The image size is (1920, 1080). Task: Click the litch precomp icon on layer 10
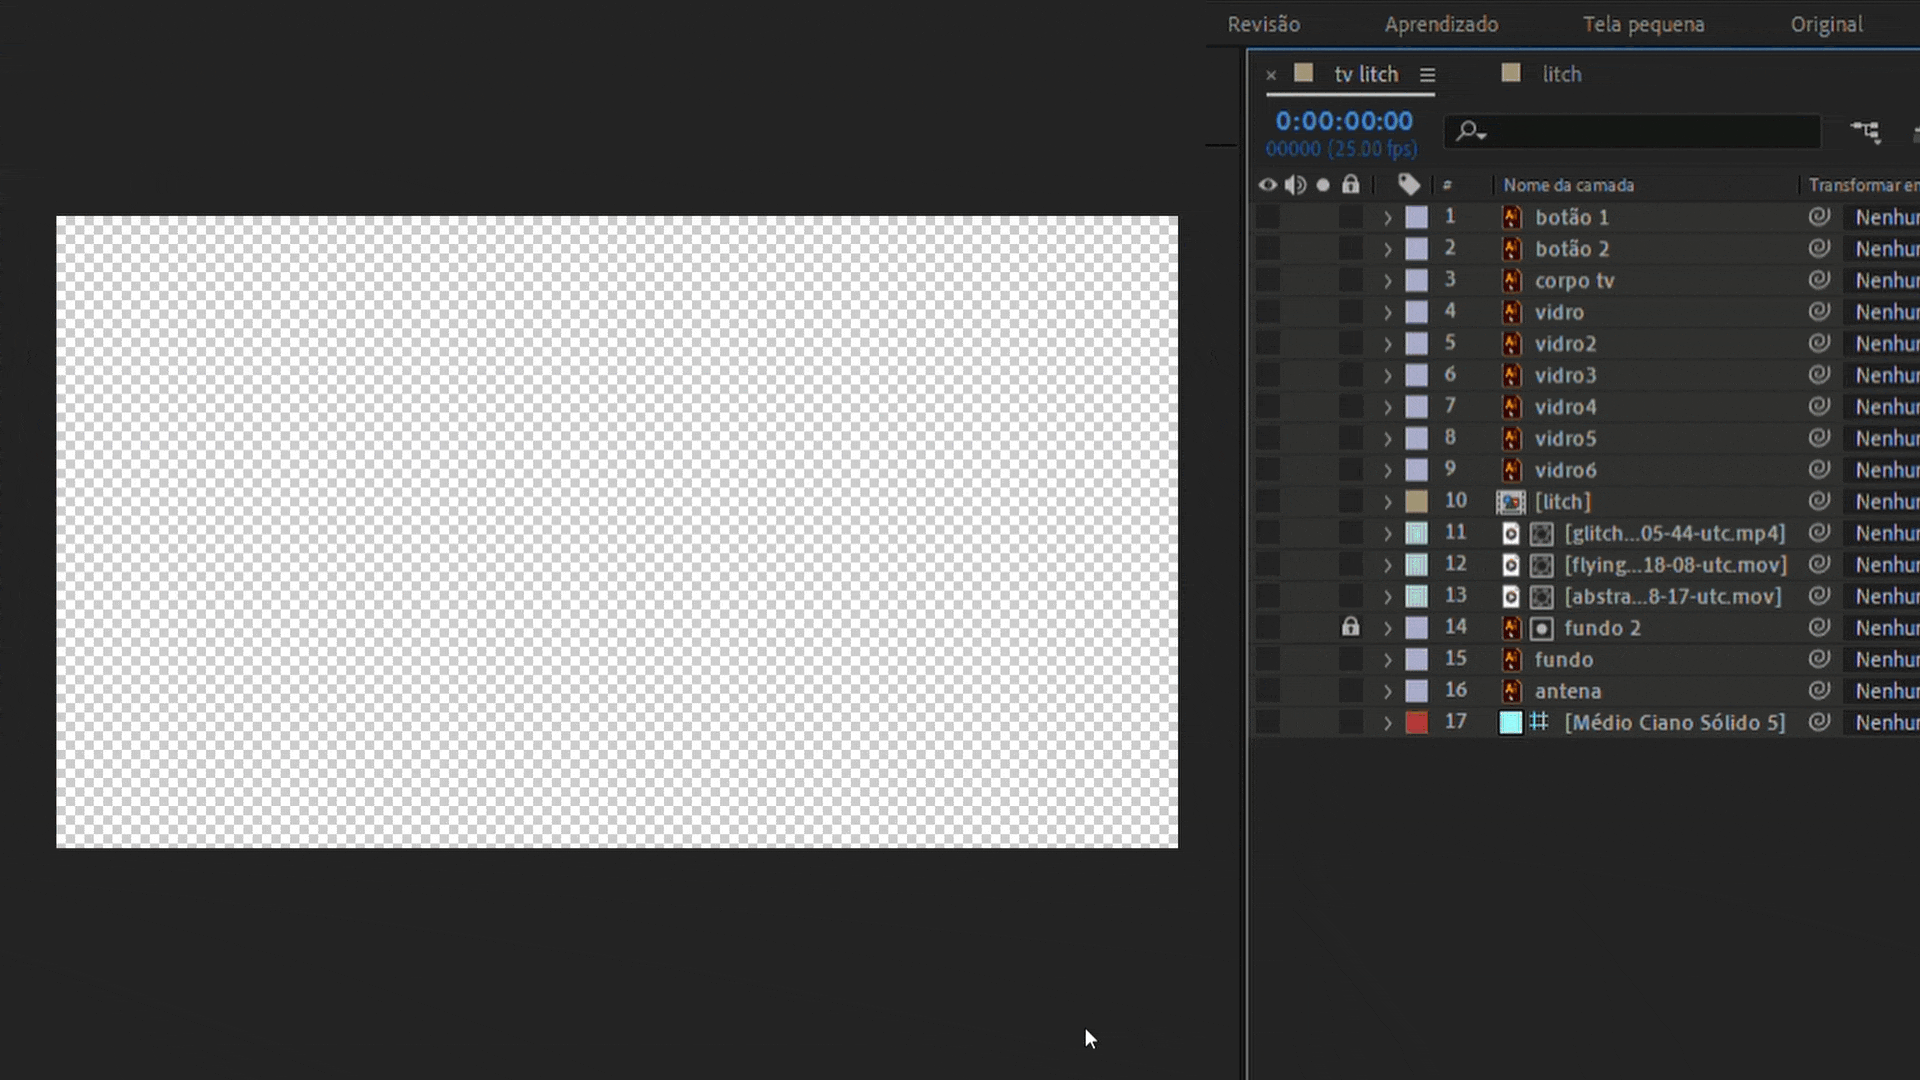pyautogui.click(x=1511, y=502)
